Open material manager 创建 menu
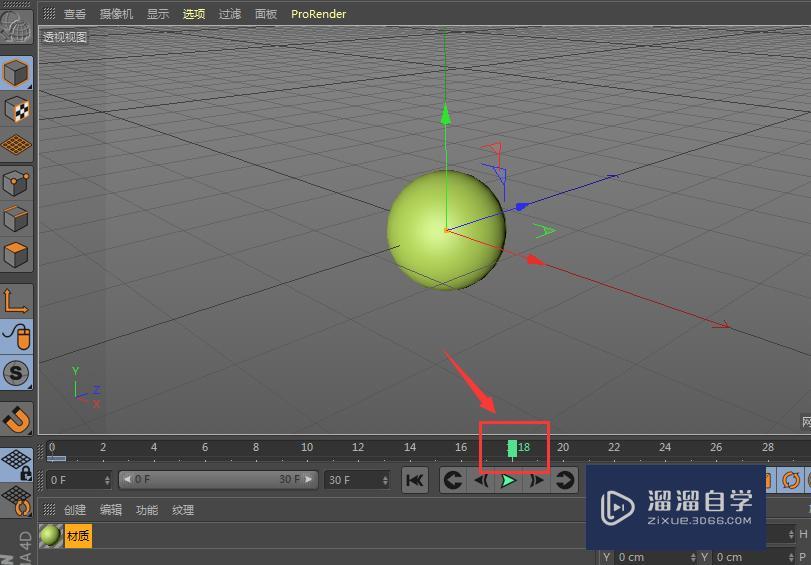Viewport: 811px width, 565px height. click(75, 510)
